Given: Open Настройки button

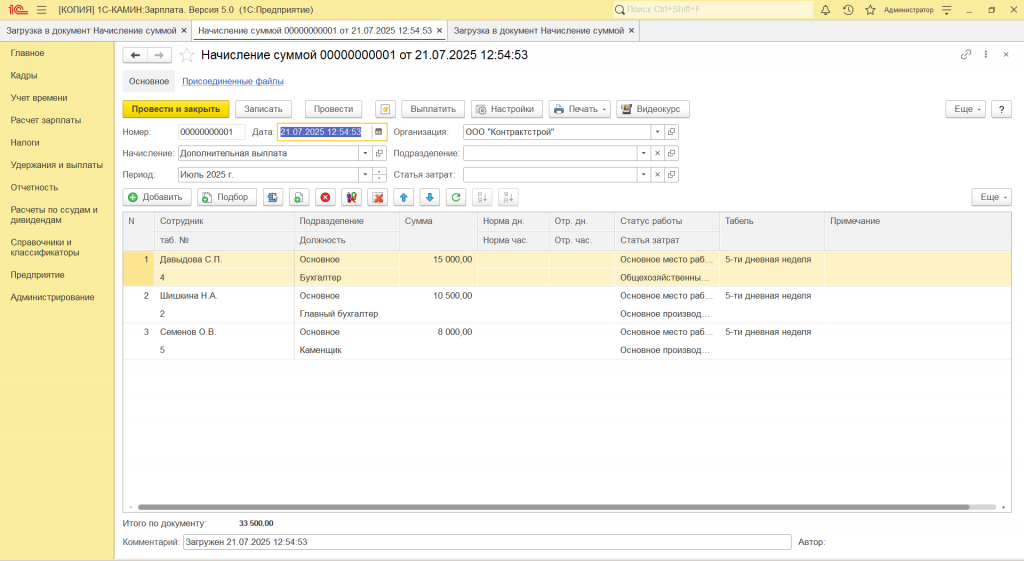Looking at the screenshot, I should (x=507, y=109).
